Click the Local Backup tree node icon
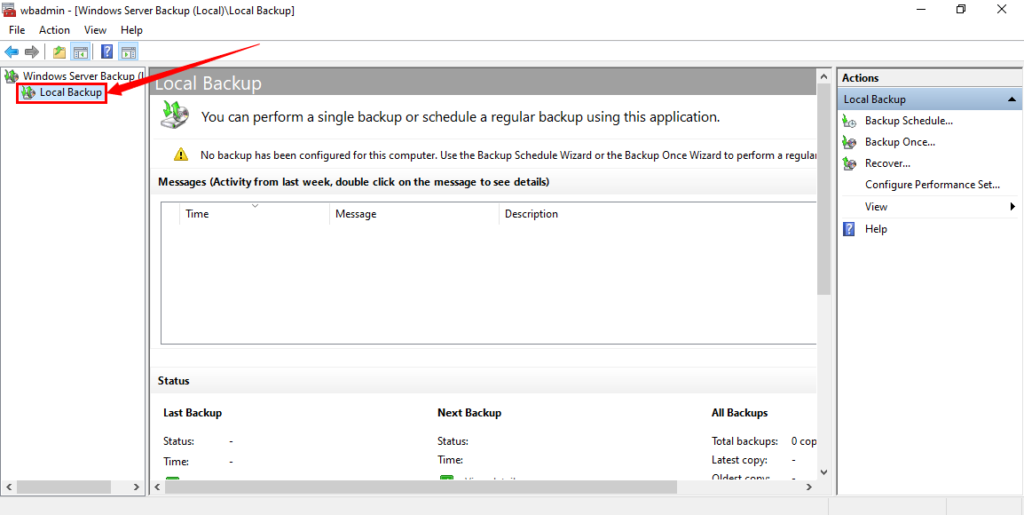Screen dimensions: 1024x515 click(x=28, y=93)
